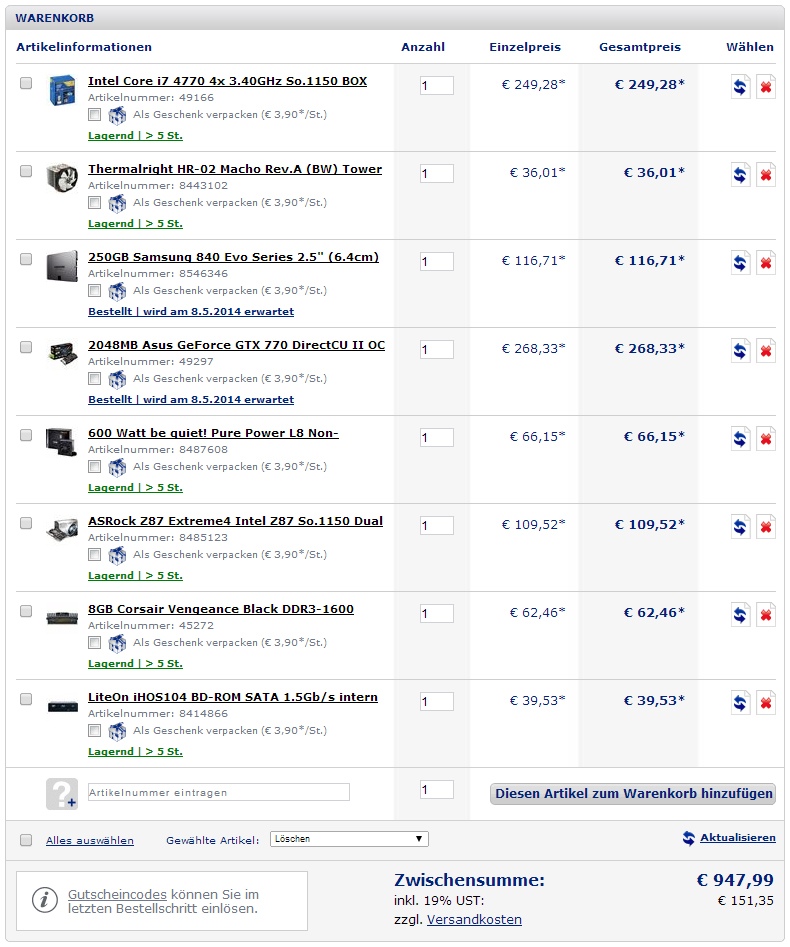790x947 pixels.
Task: Select the Intel Core i7 row checkbox
Action: (x=26, y=83)
